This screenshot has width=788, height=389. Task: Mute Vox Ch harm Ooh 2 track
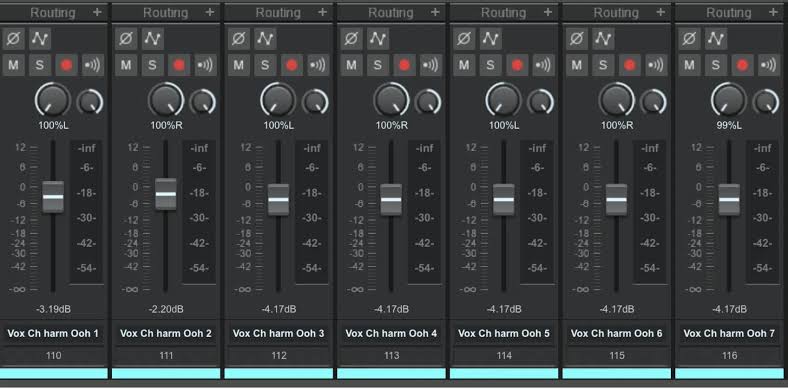click(x=126, y=65)
